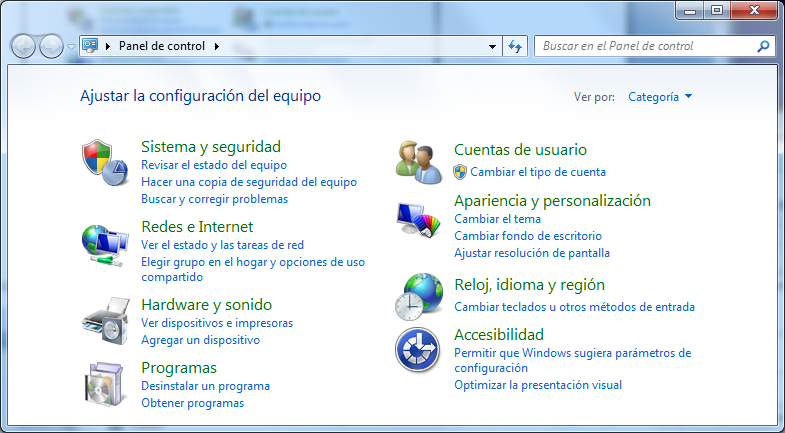Open the Redes e Internet heading
This screenshot has height=433, width=785.
(197, 227)
